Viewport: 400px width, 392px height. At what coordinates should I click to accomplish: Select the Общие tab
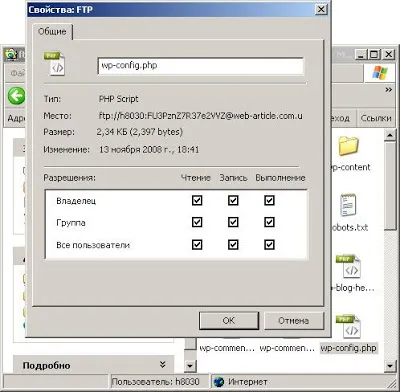tap(52, 32)
